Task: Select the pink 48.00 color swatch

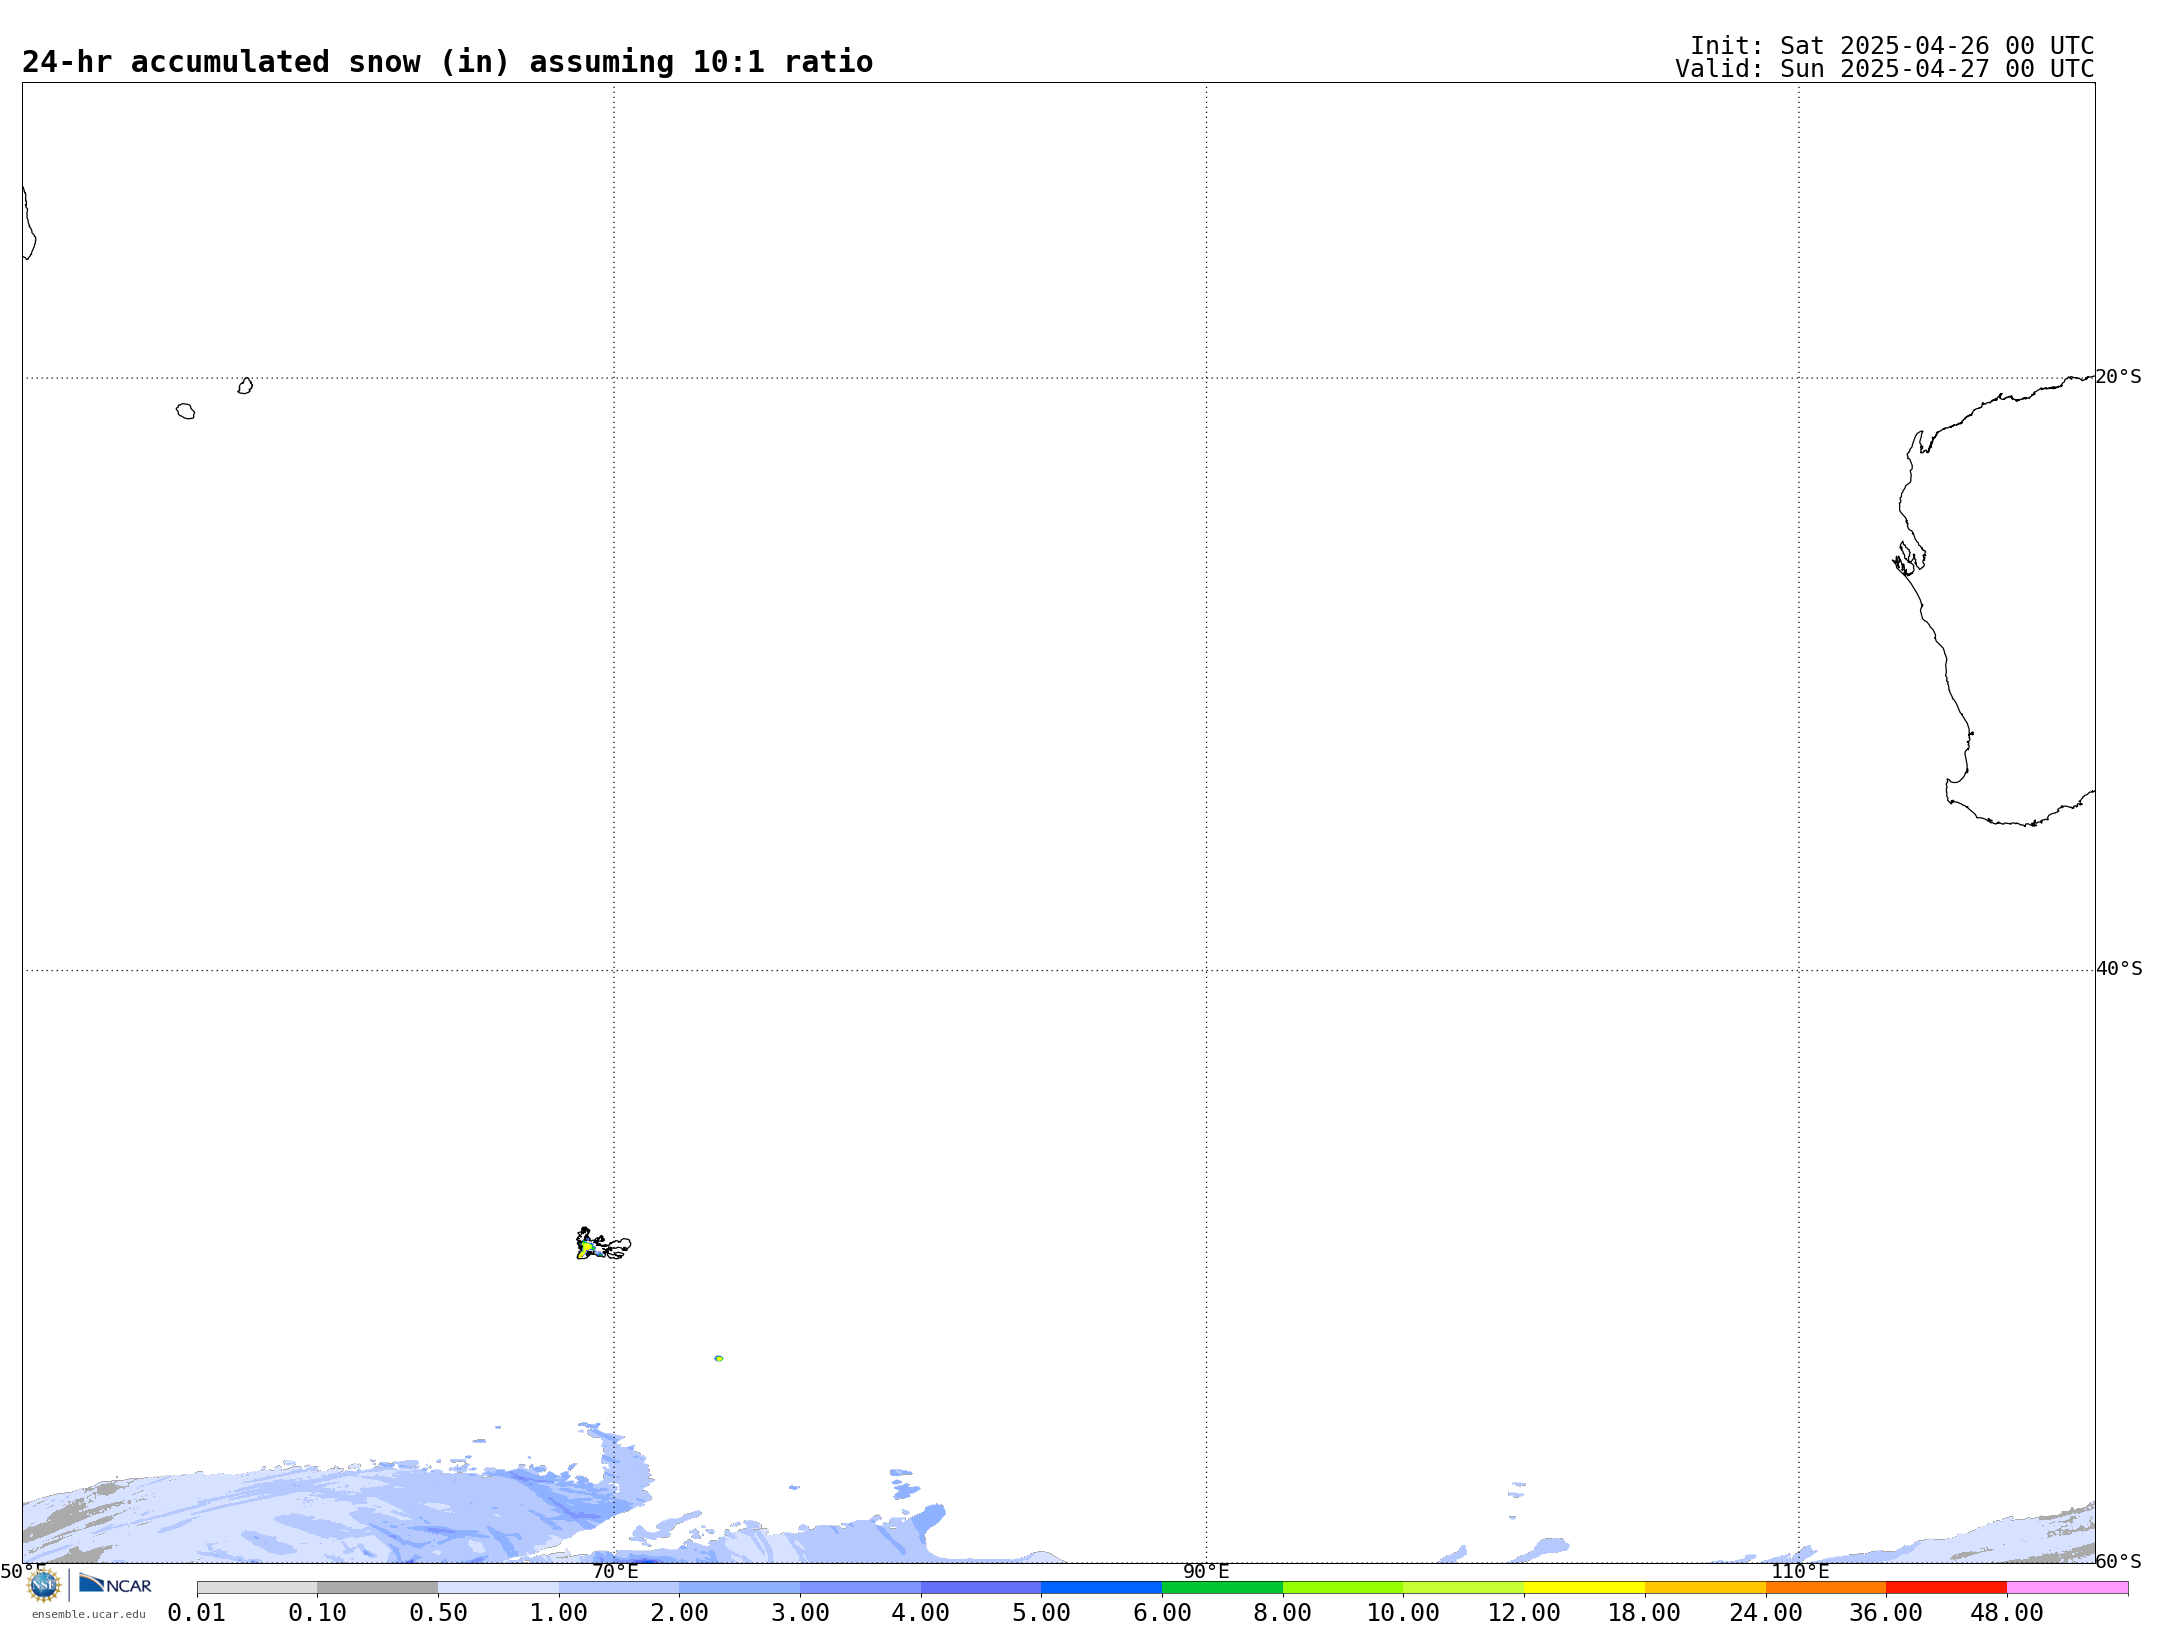Action: click(2067, 1588)
